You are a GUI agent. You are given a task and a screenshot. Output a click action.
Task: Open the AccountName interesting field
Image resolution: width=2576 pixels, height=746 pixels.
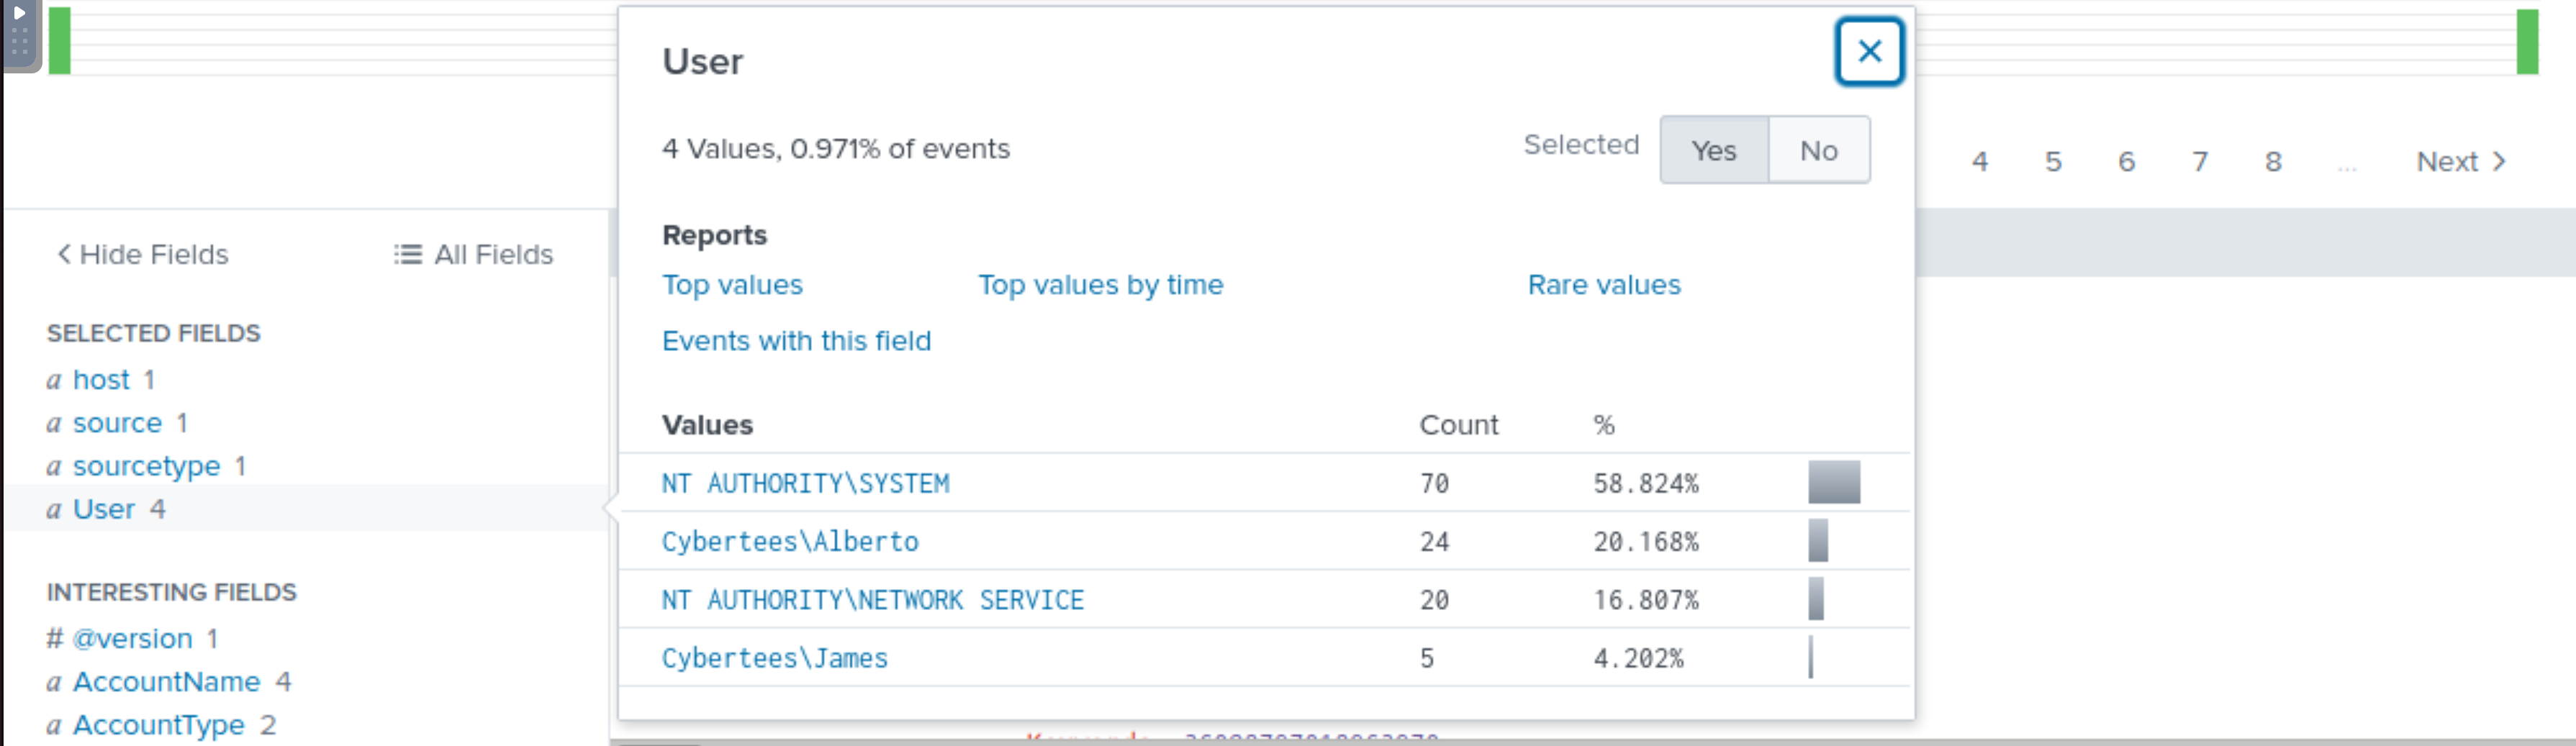[166, 682]
